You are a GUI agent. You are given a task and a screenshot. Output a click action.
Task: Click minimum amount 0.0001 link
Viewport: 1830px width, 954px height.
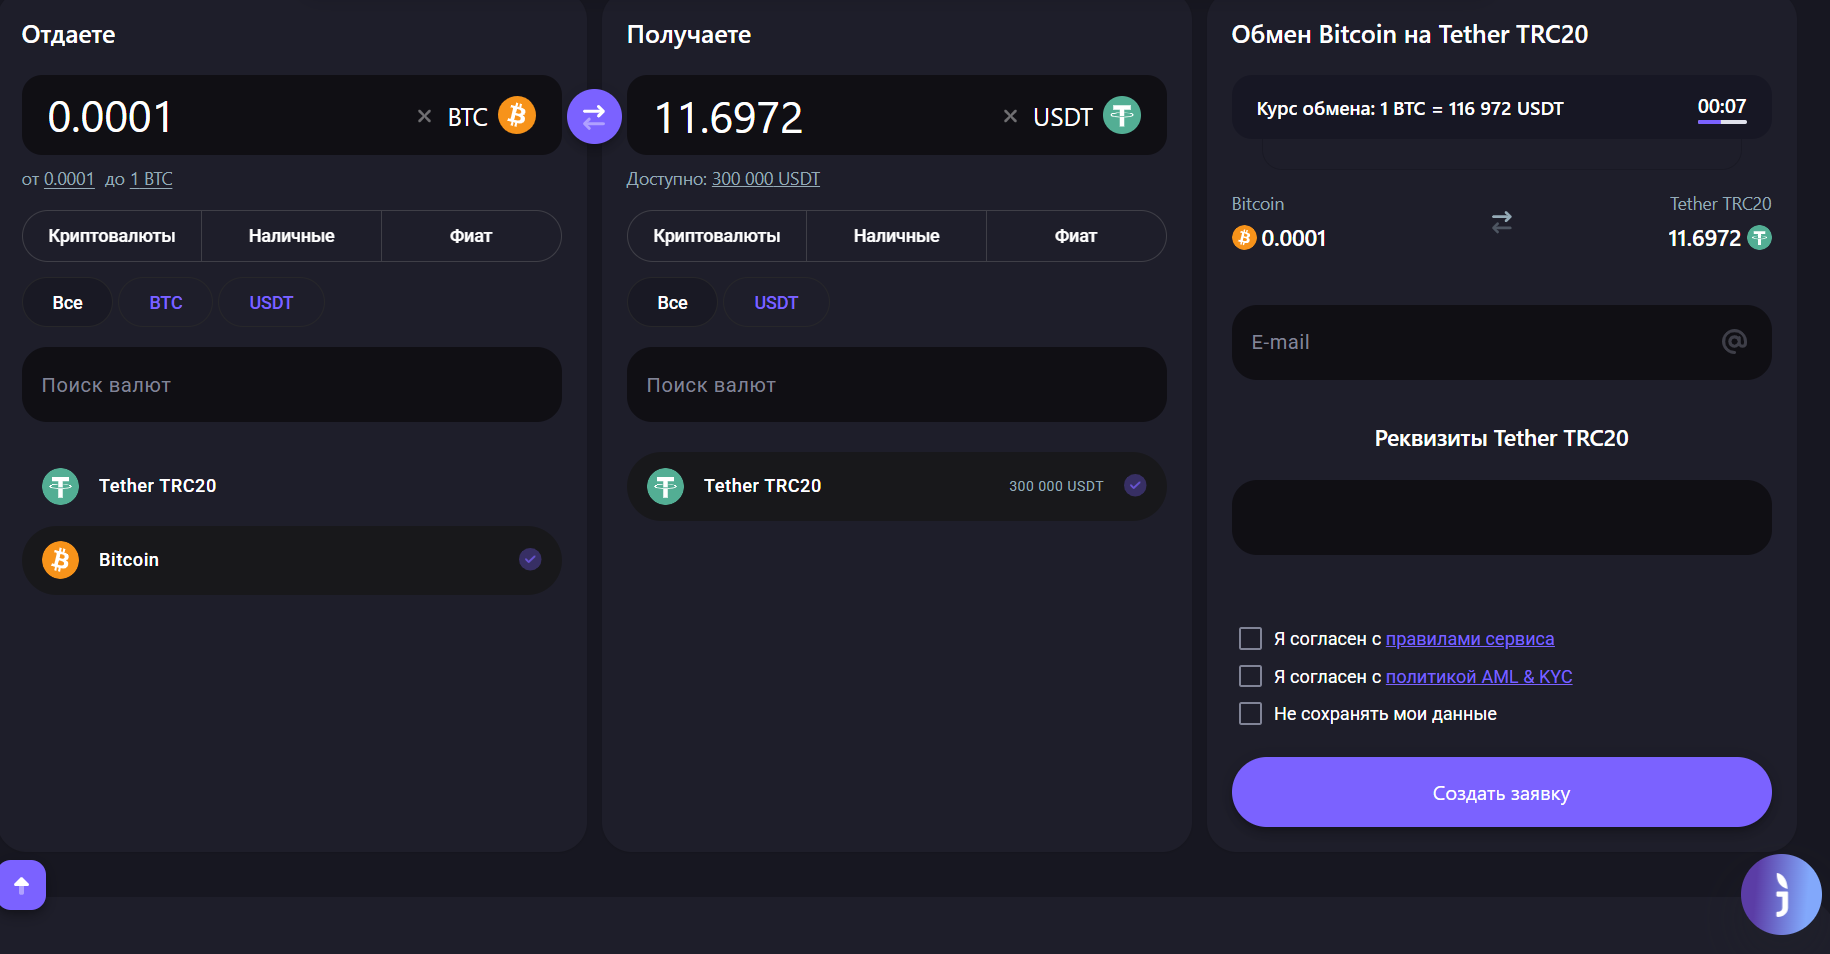[x=69, y=179]
